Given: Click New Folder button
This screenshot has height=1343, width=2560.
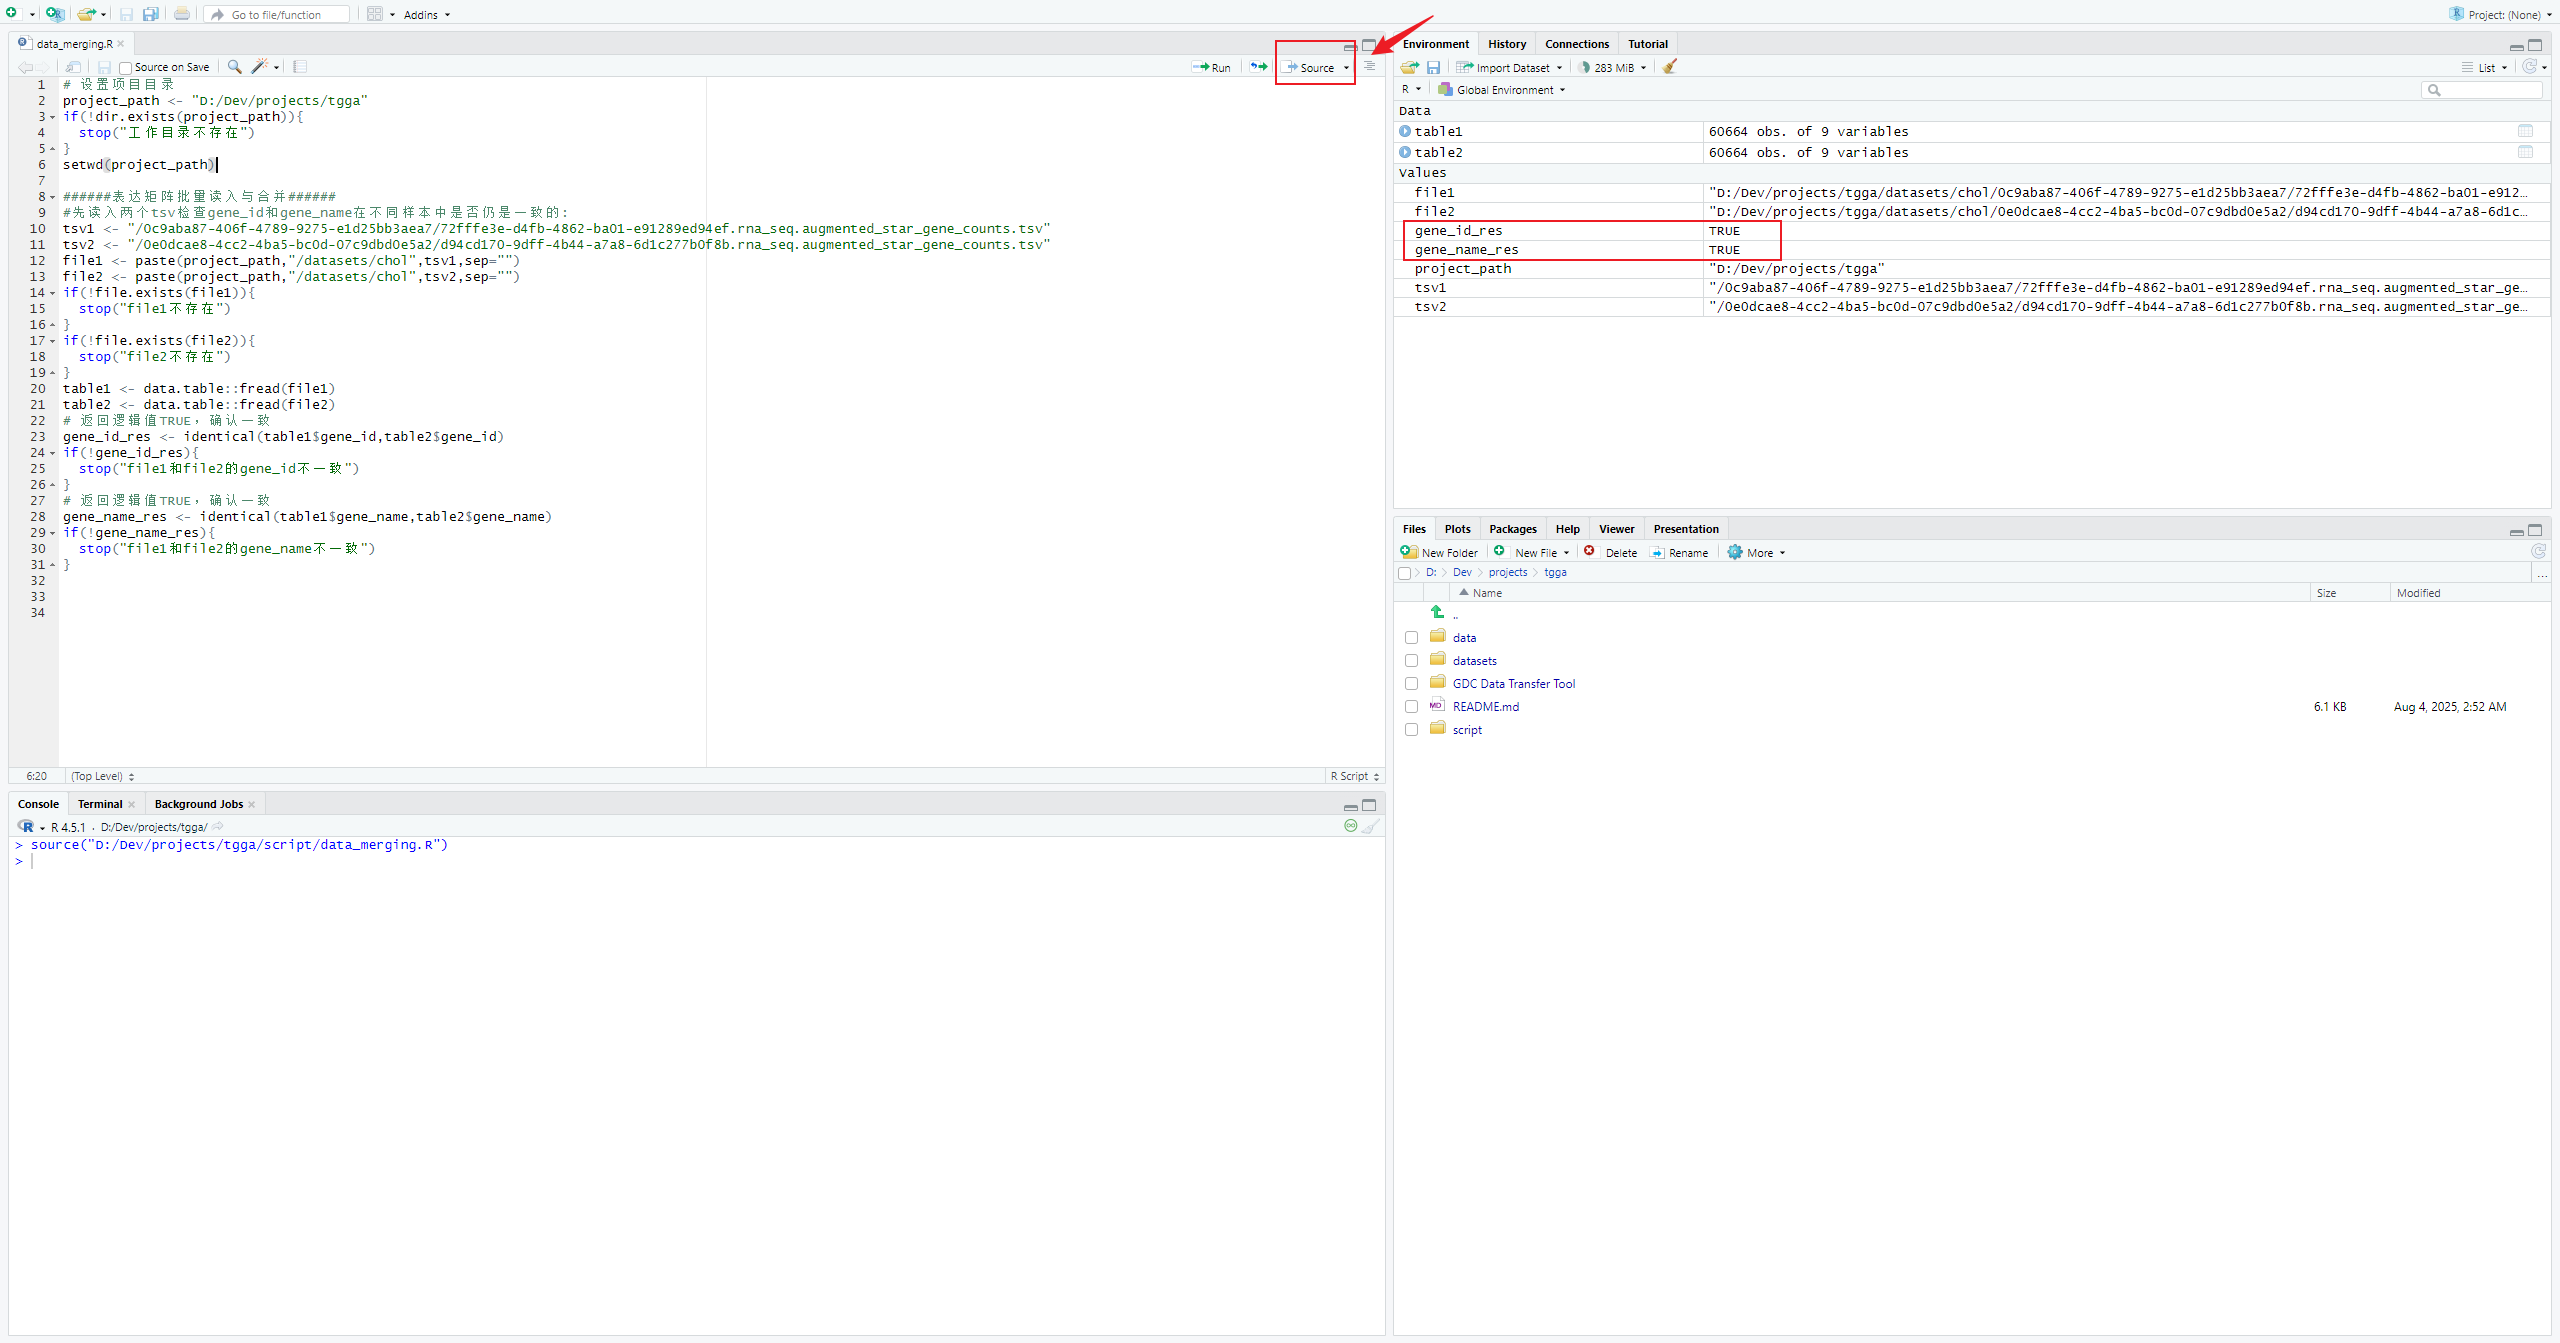Looking at the screenshot, I should click(1439, 552).
